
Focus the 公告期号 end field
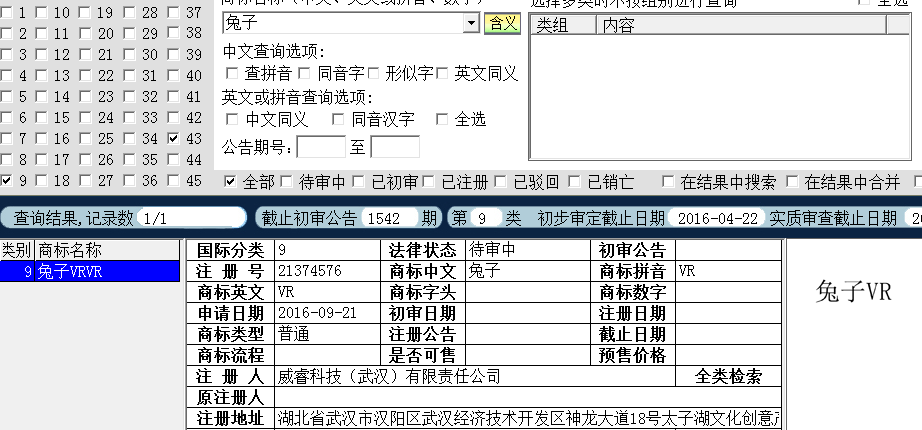[395, 147]
